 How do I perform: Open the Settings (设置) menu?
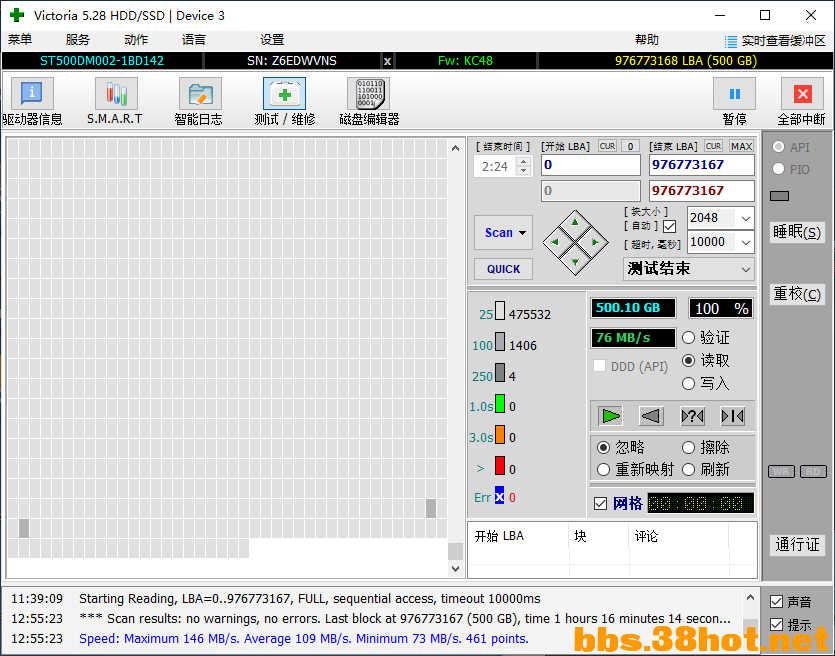272,40
